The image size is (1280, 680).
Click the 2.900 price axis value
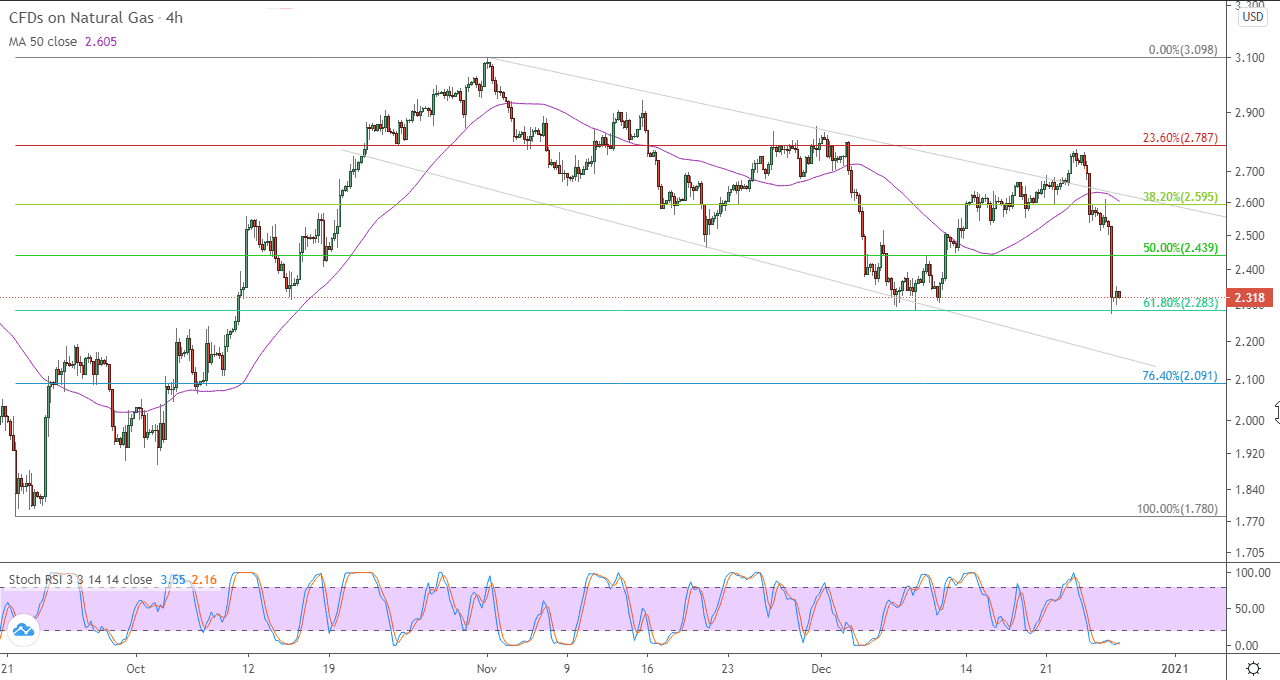[x=1252, y=113]
